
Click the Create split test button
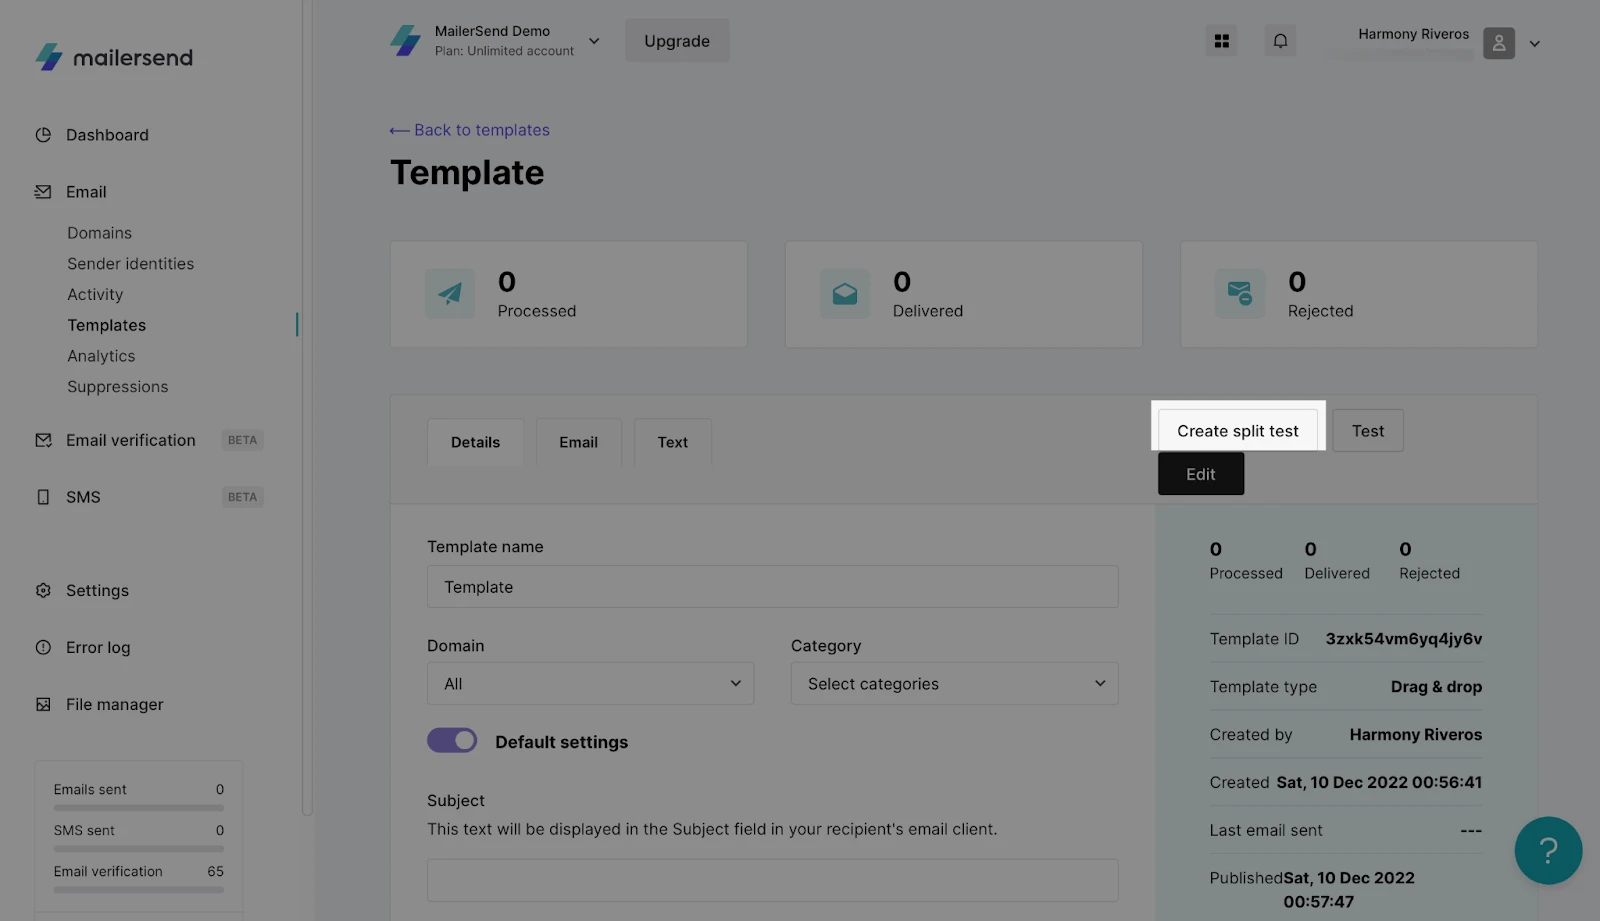1237,431
